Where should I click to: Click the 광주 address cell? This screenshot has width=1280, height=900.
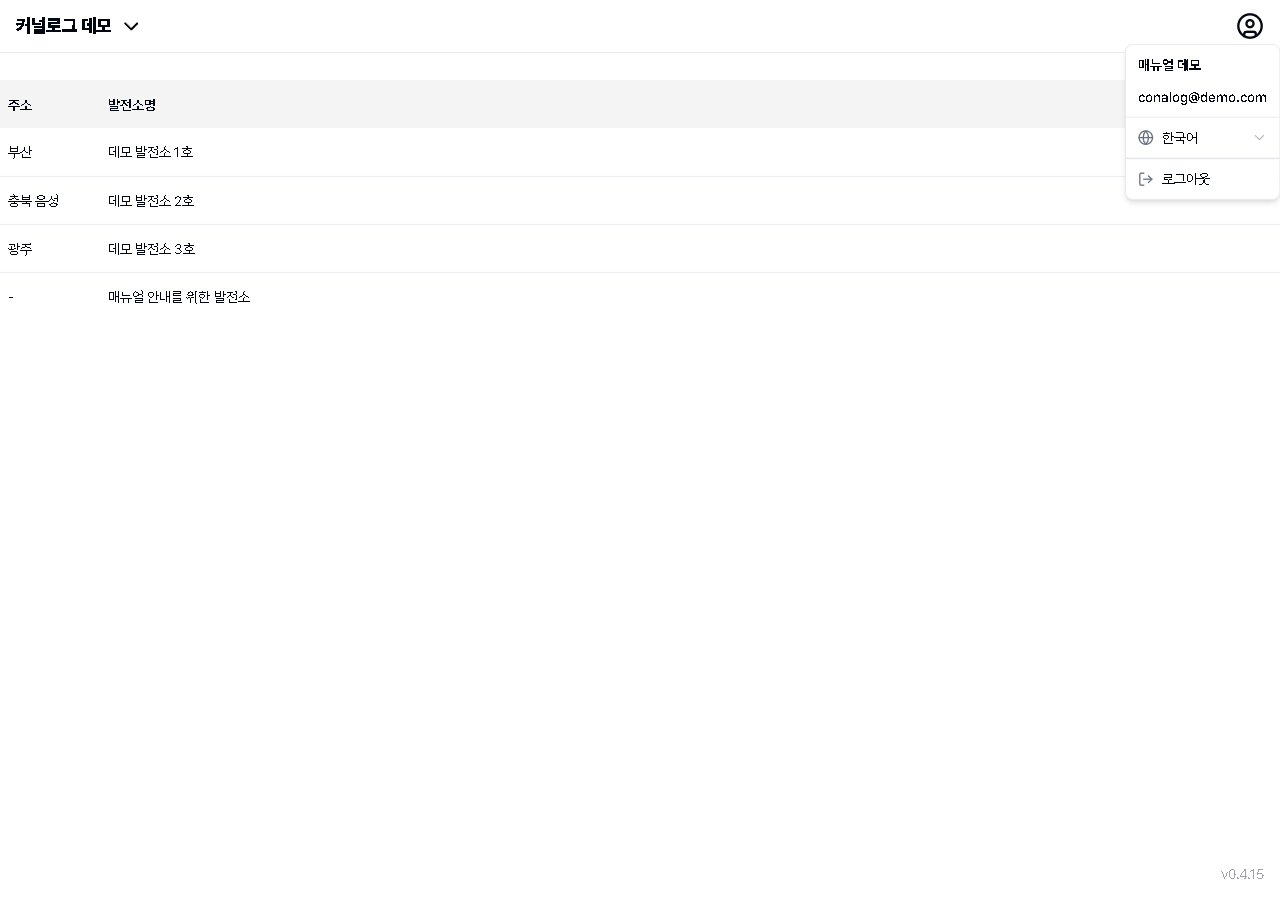20,249
